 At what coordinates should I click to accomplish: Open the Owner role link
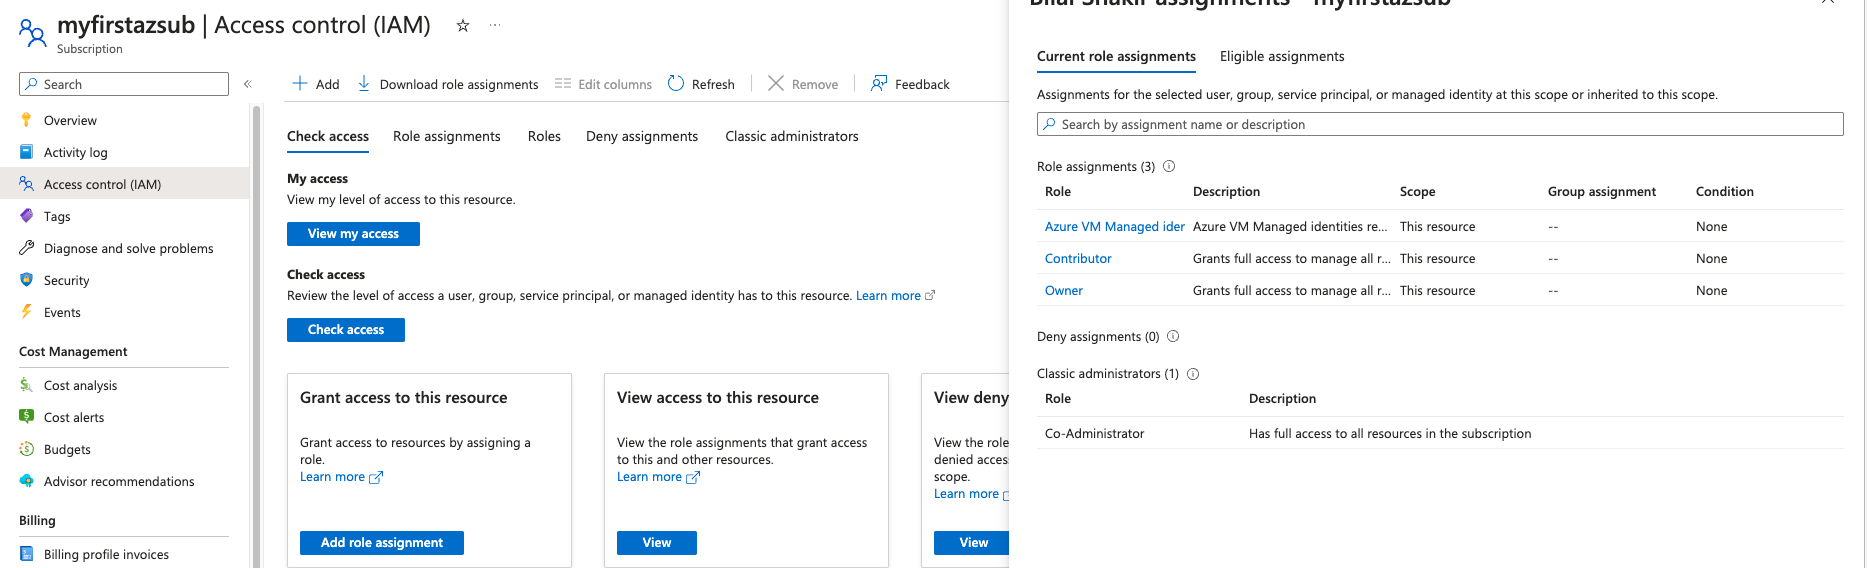coord(1064,291)
